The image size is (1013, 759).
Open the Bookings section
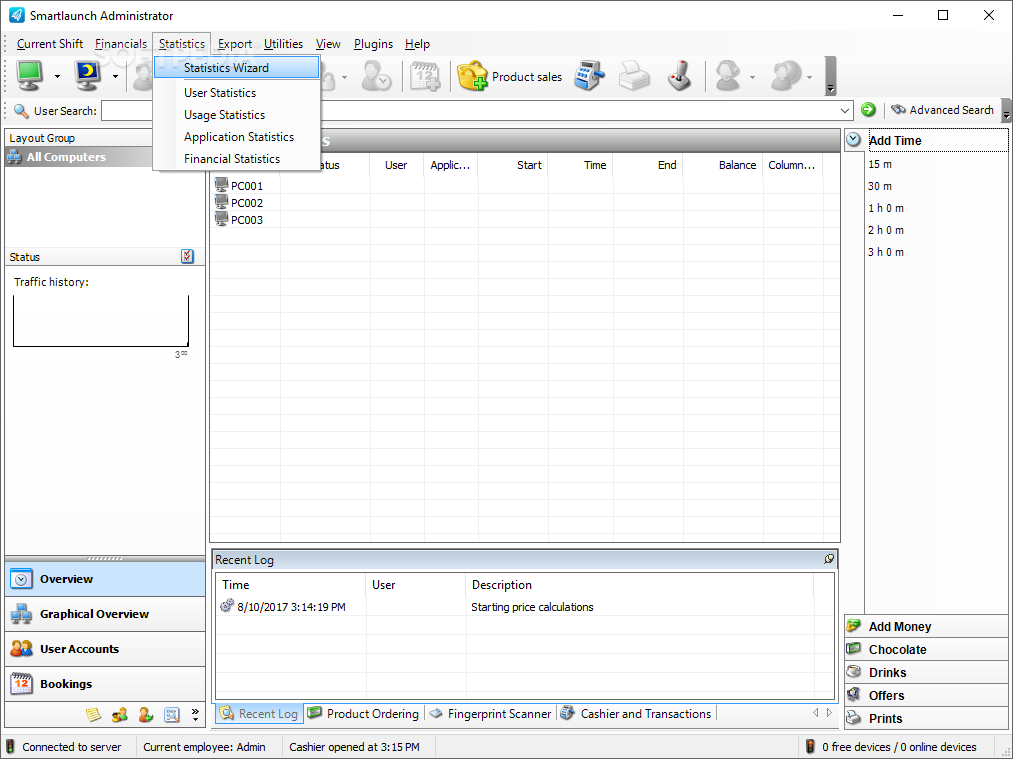point(105,684)
